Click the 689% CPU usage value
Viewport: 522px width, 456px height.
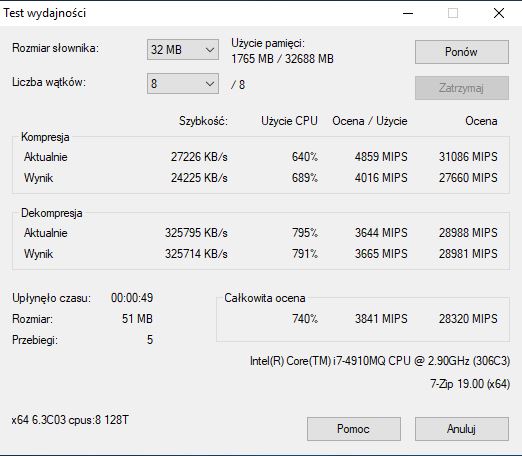coord(305,178)
